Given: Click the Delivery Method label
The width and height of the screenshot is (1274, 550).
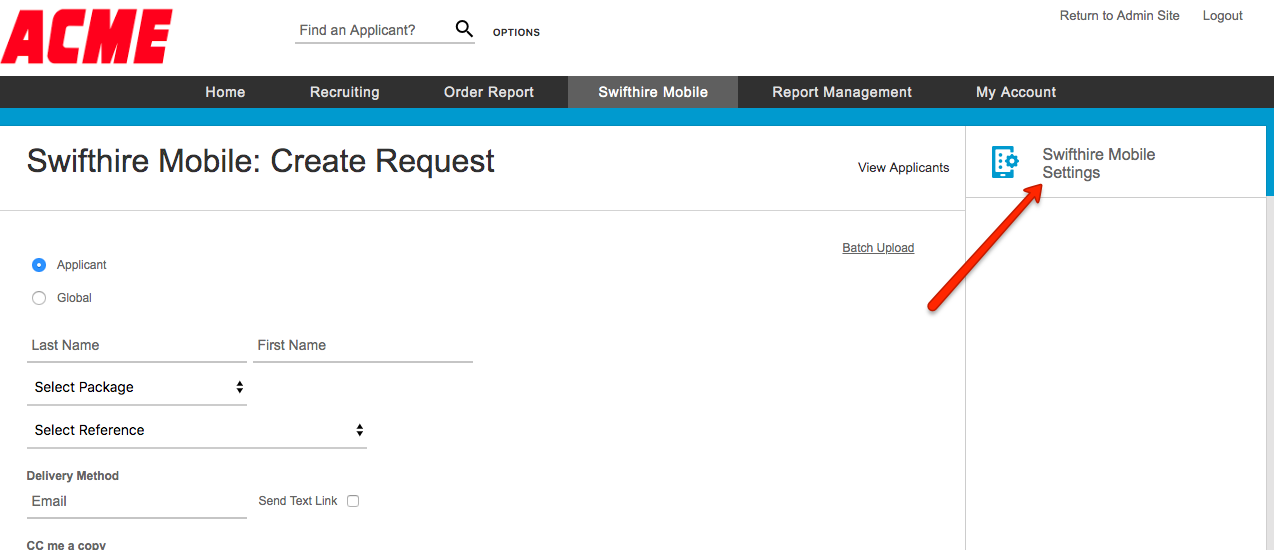Looking at the screenshot, I should [x=73, y=476].
